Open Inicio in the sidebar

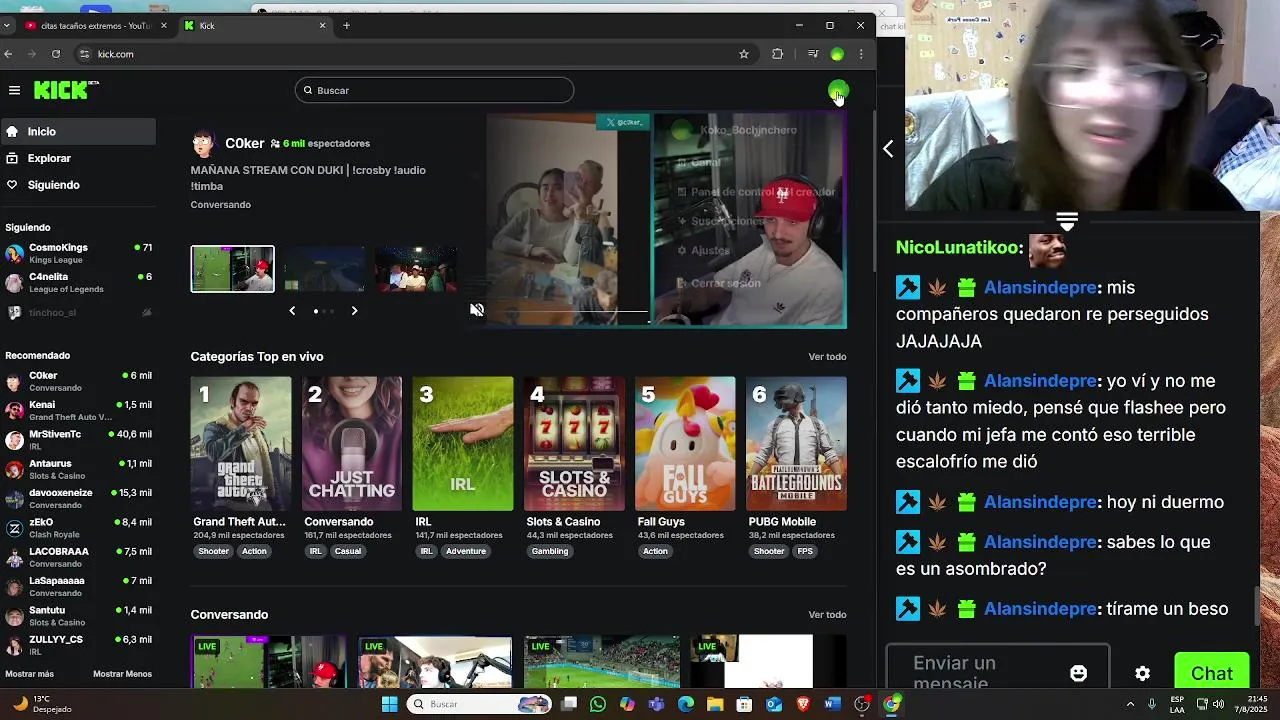(78, 131)
